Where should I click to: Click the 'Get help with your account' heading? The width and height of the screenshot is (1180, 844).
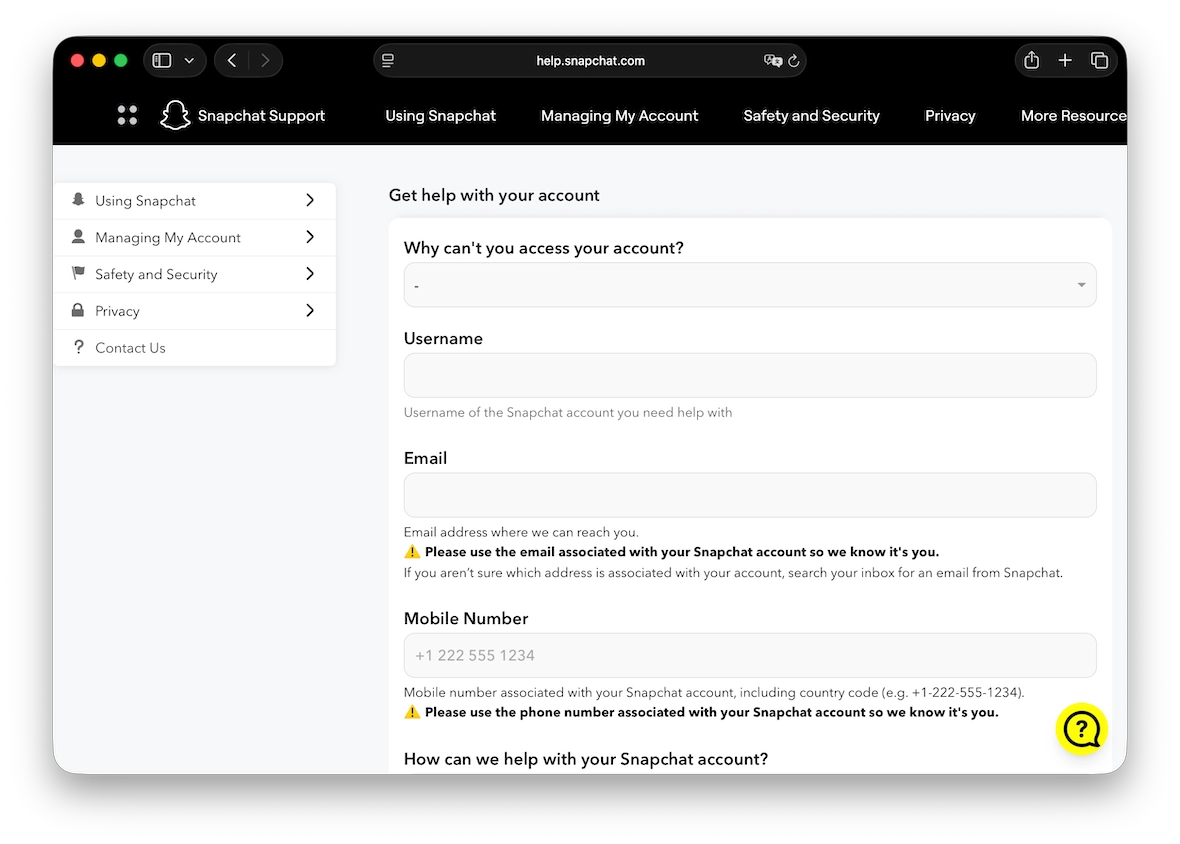pyautogui.click(x=494, y=196)
